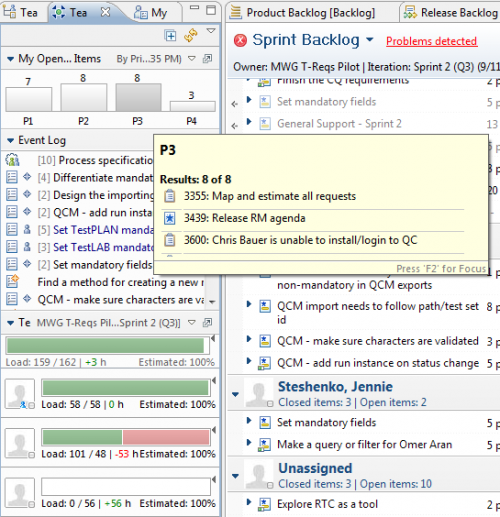Detach the My Open Items section icon
This screenshot has height=517, width=500.
(207, 59)
